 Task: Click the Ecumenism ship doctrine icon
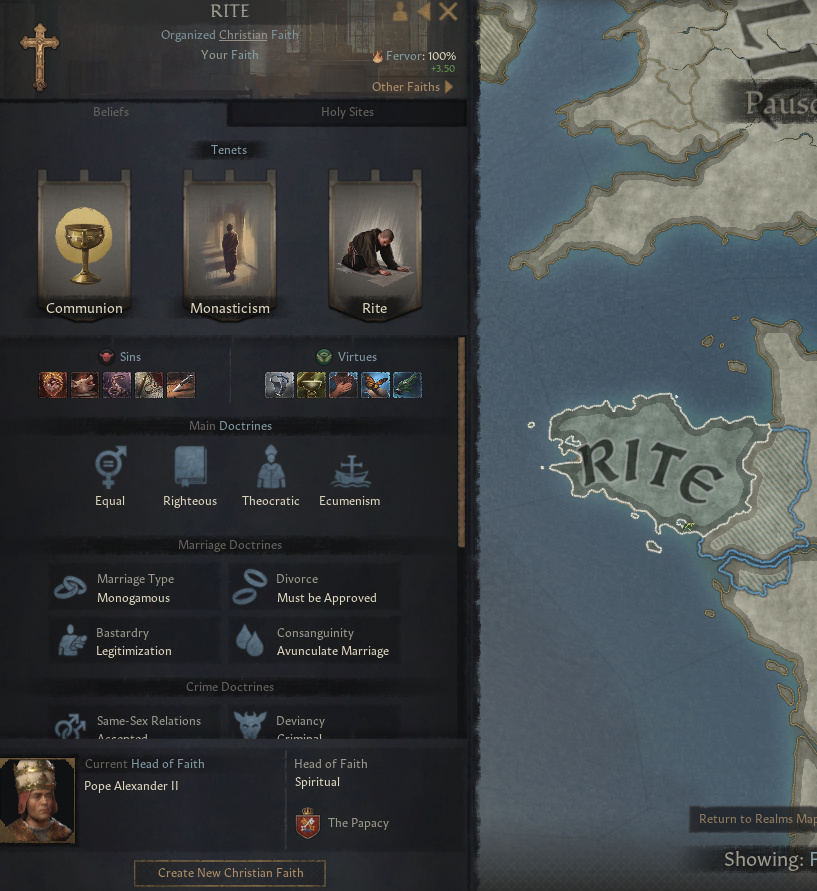click(351, 471)
